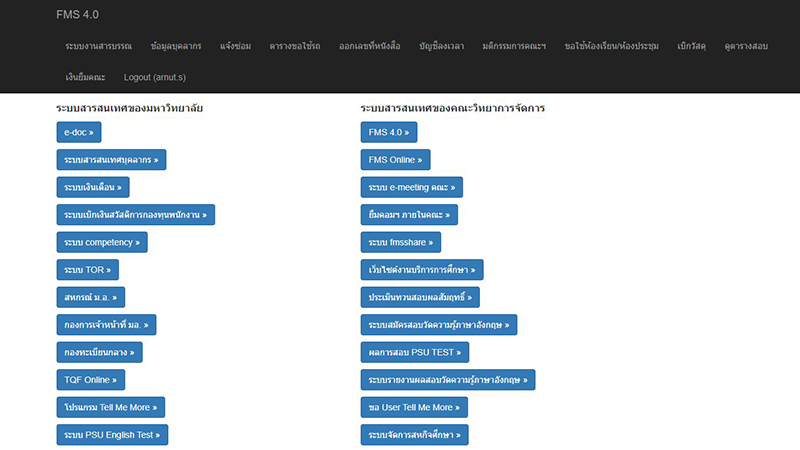Image resolution: width=800 pixels, height=450 pixels.
Task: Open ระบบสมัครสอบวัดความรู้ภาษาอังกฤษ button
Action: (439, 325)
